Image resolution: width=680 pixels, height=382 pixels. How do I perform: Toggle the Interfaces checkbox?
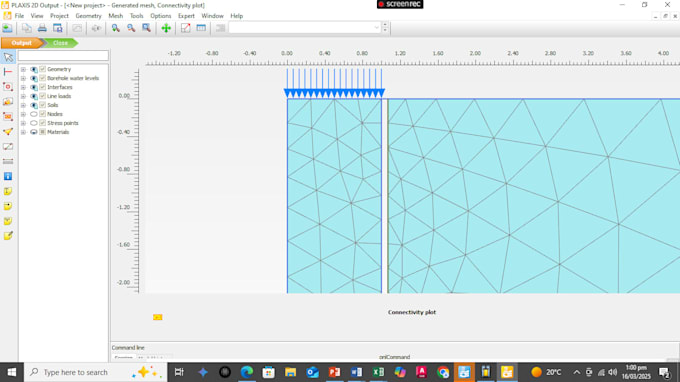[42, 87]
